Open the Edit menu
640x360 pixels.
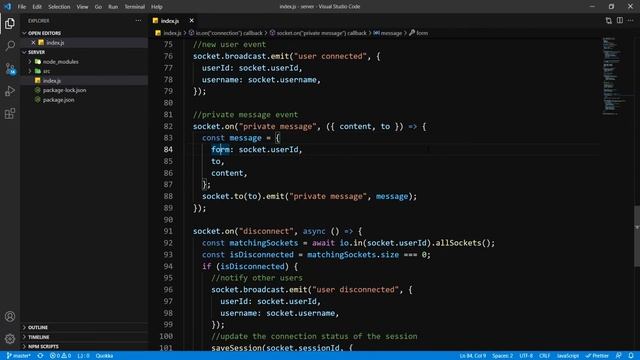coord(37,7)
